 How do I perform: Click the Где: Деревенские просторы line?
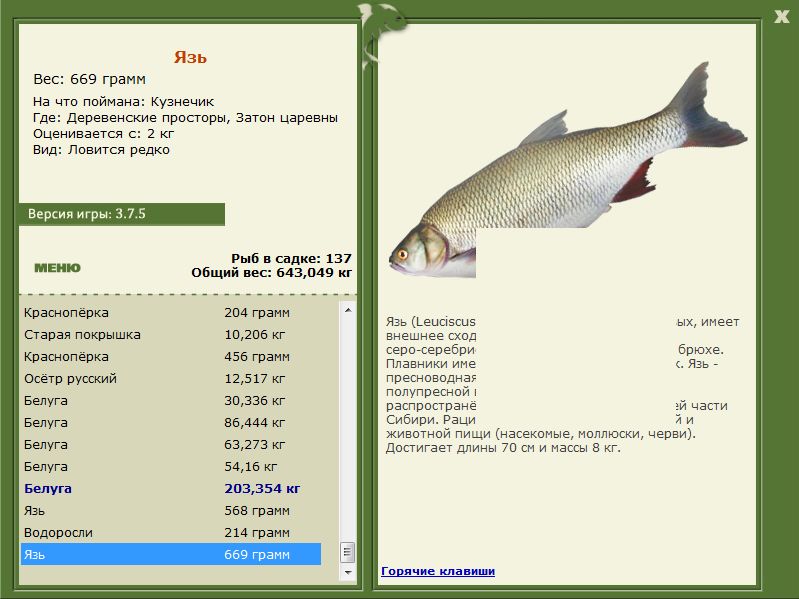[x=185, y=118]
